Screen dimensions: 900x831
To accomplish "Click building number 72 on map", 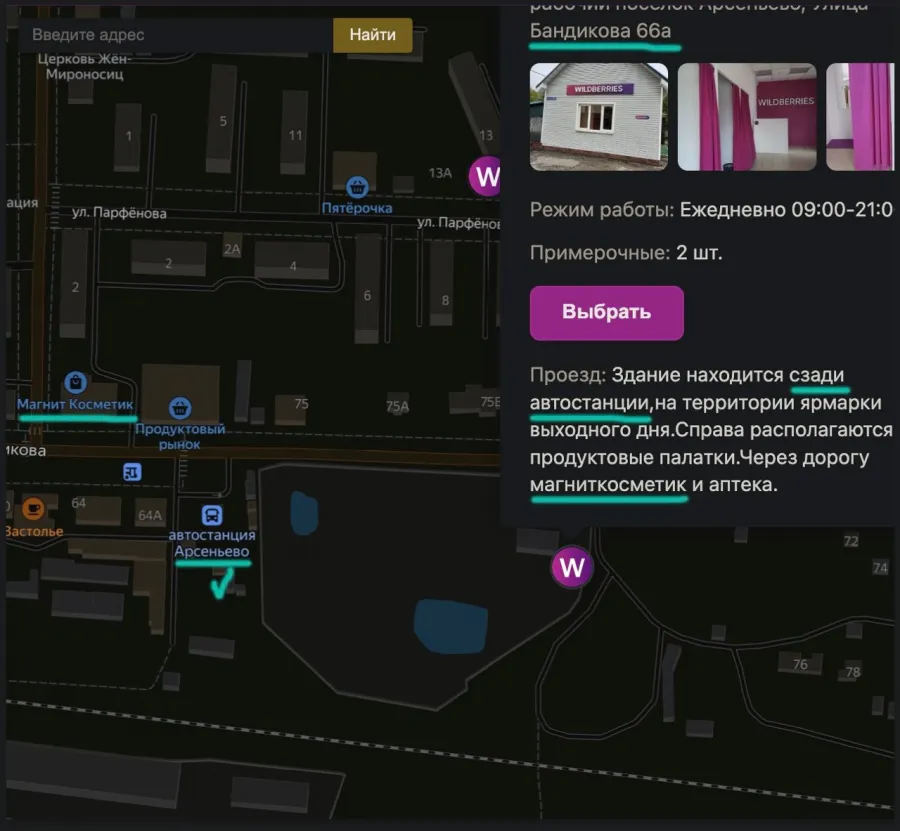I will pos(851,541).
